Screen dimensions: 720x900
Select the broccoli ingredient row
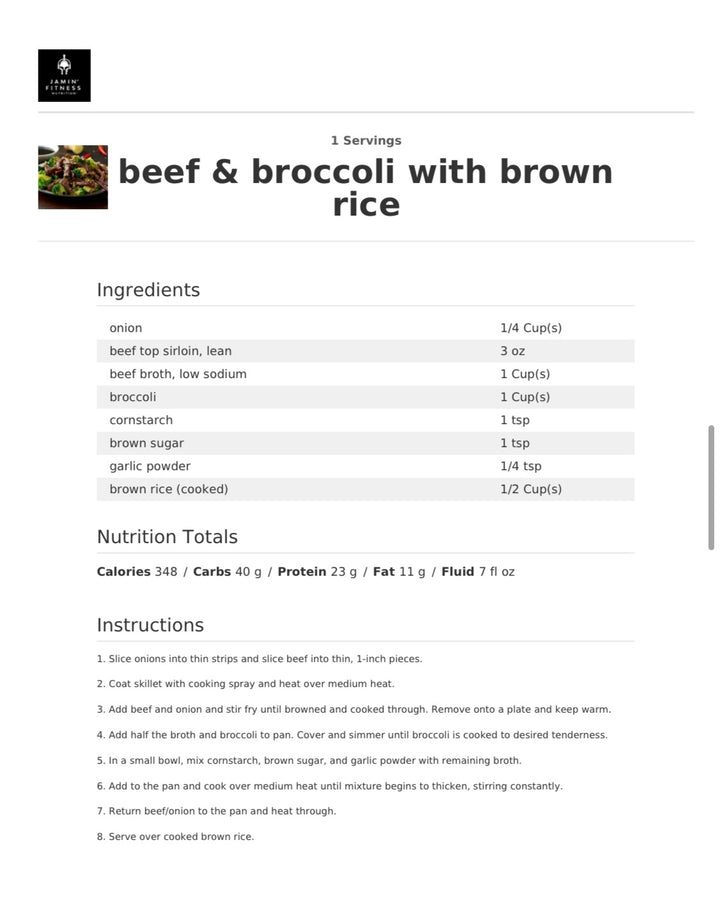pyautogui.click(x=365, y=397)
